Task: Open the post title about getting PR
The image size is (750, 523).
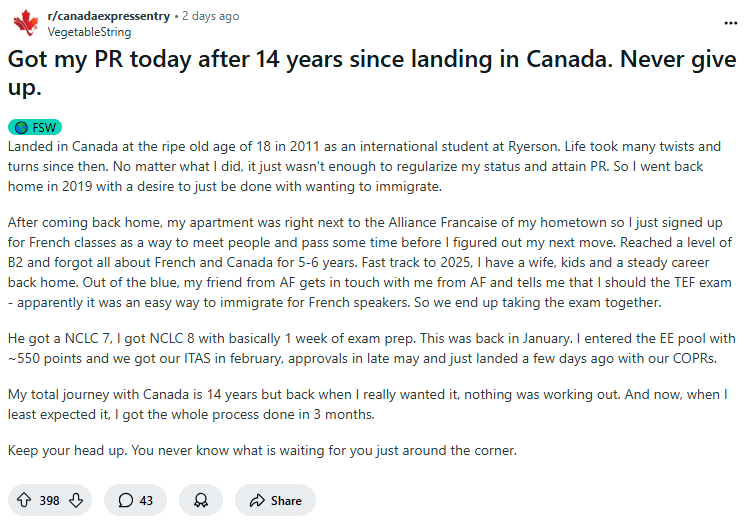Action: tap(372, 71)
